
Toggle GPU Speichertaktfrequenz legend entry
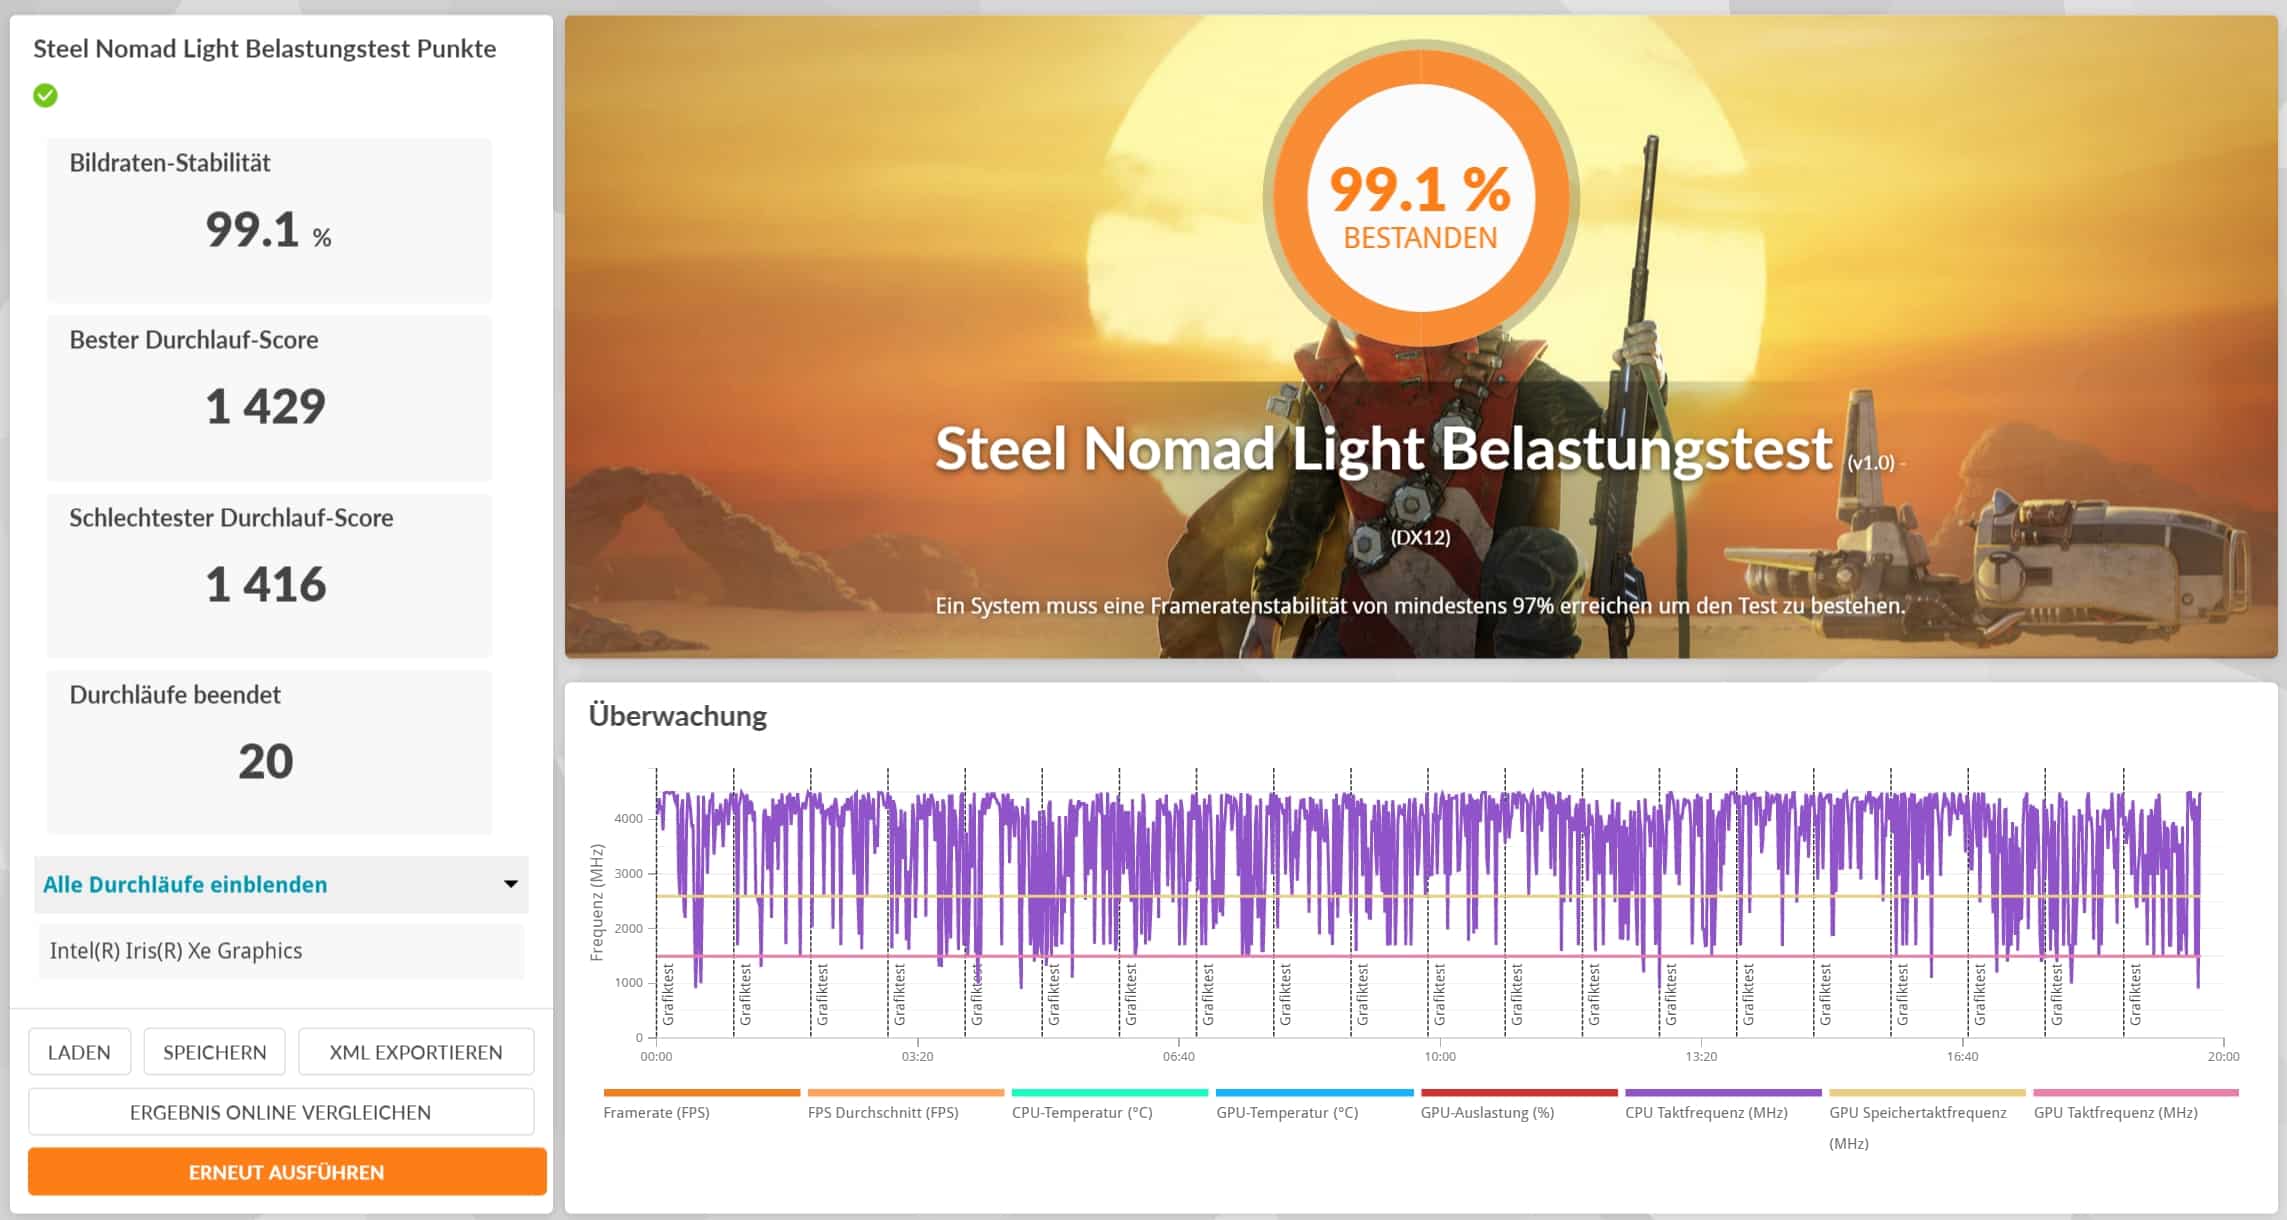pyautogui.click(x=1917, y=1112)
